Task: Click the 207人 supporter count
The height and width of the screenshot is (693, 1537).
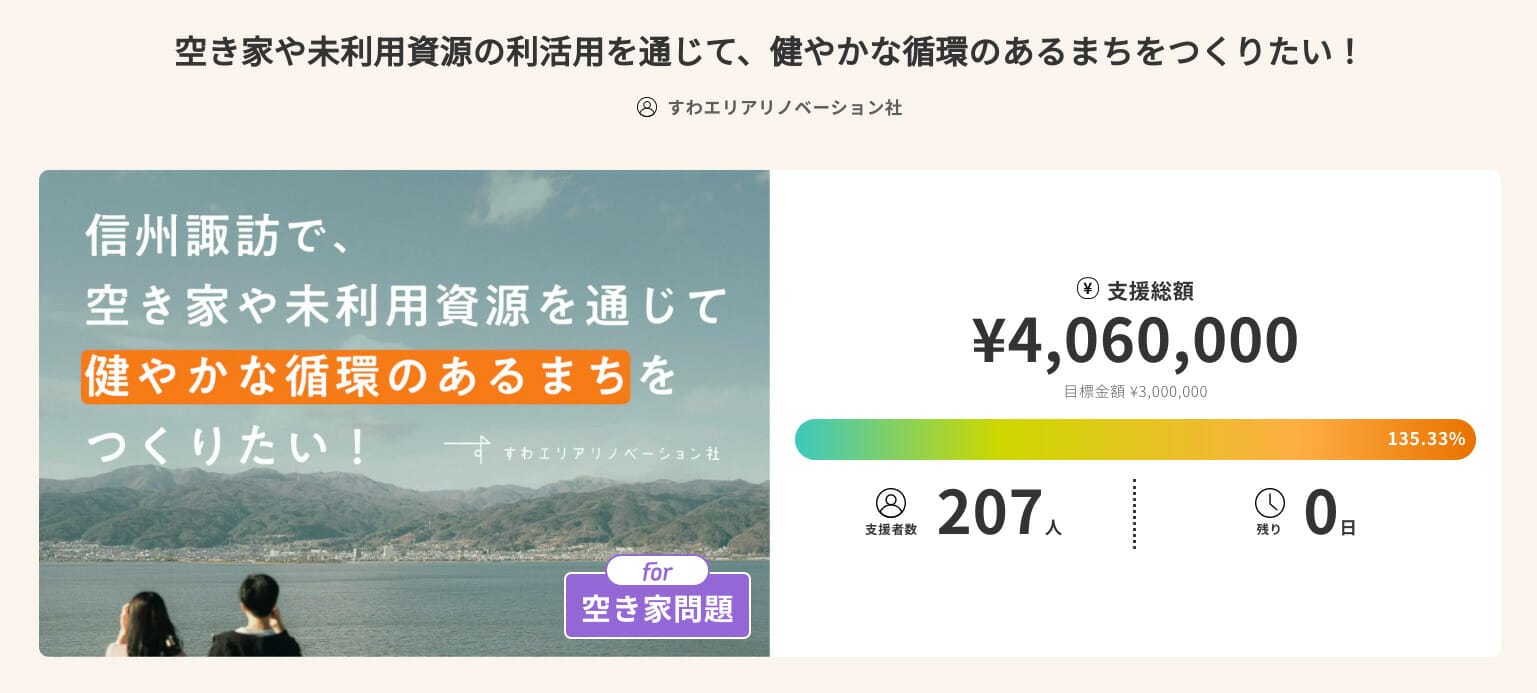Action: (998, 514)
